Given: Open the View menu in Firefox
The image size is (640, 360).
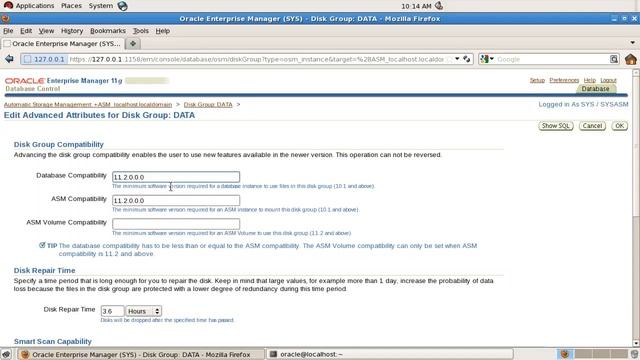Looking at the screenshot, I should click(x=46, y=31).
